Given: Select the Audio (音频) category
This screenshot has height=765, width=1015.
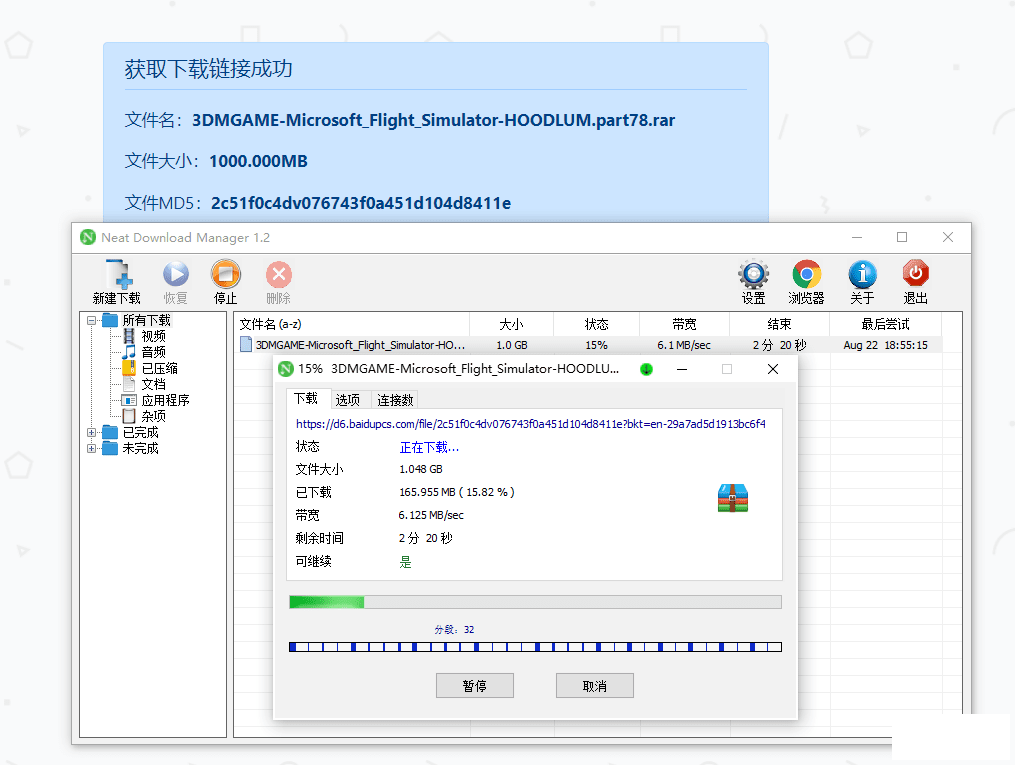Looking at the screenshot, I should point(153,352).
